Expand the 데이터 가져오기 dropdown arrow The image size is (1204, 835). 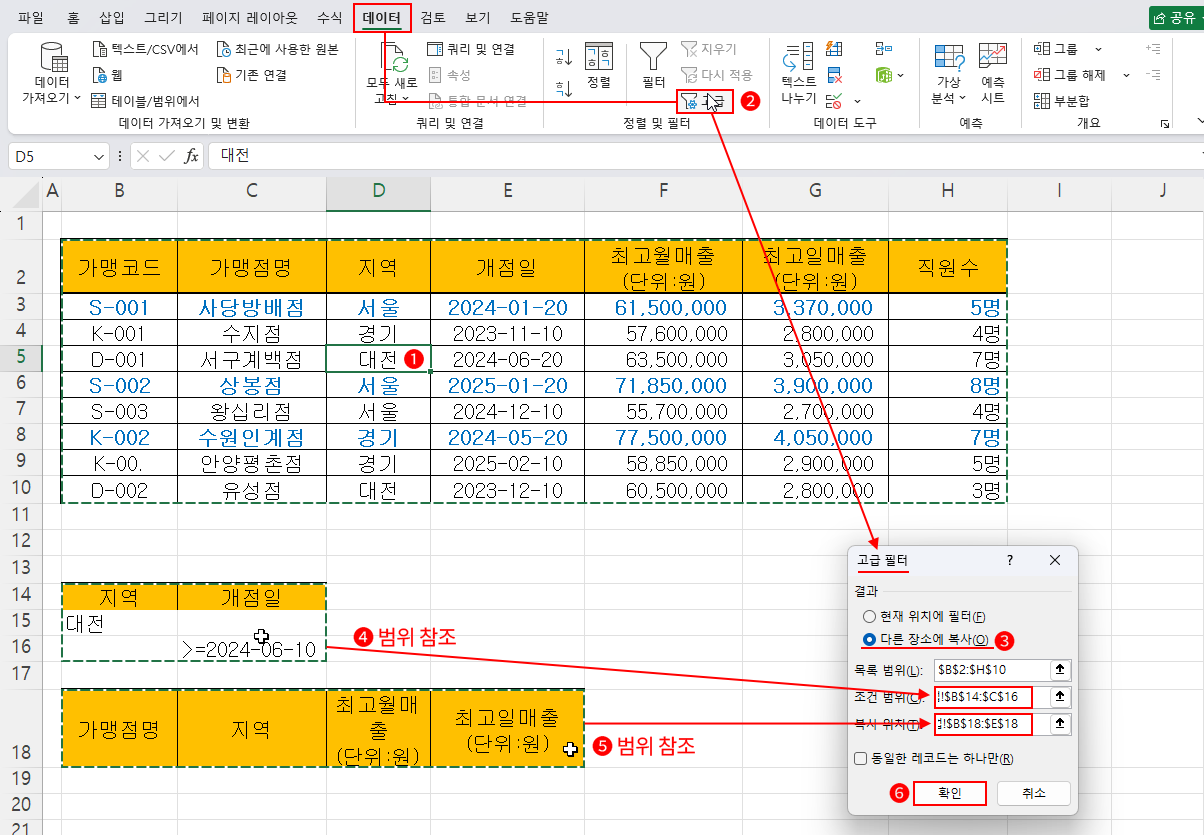(78, 98)
